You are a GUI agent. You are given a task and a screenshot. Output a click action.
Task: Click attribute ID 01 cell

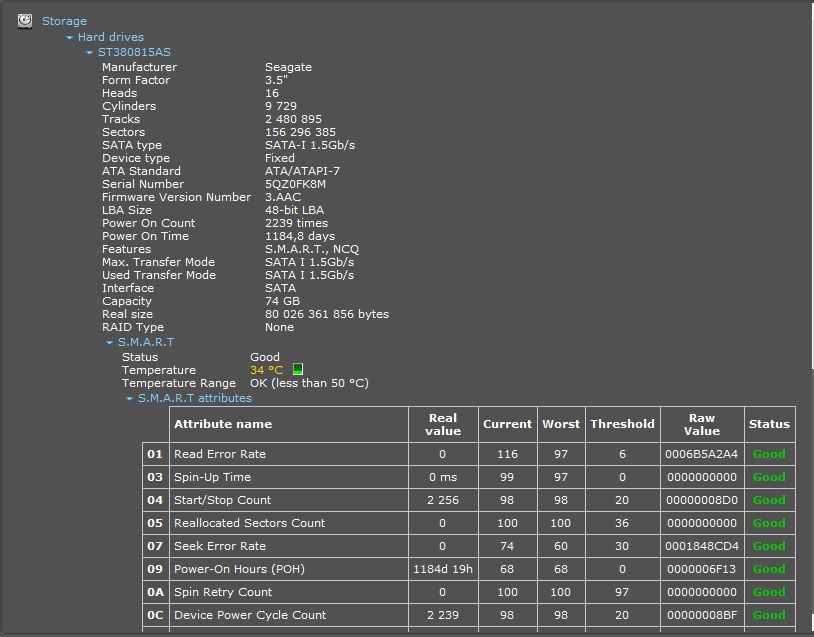click(x=155, y=454)
